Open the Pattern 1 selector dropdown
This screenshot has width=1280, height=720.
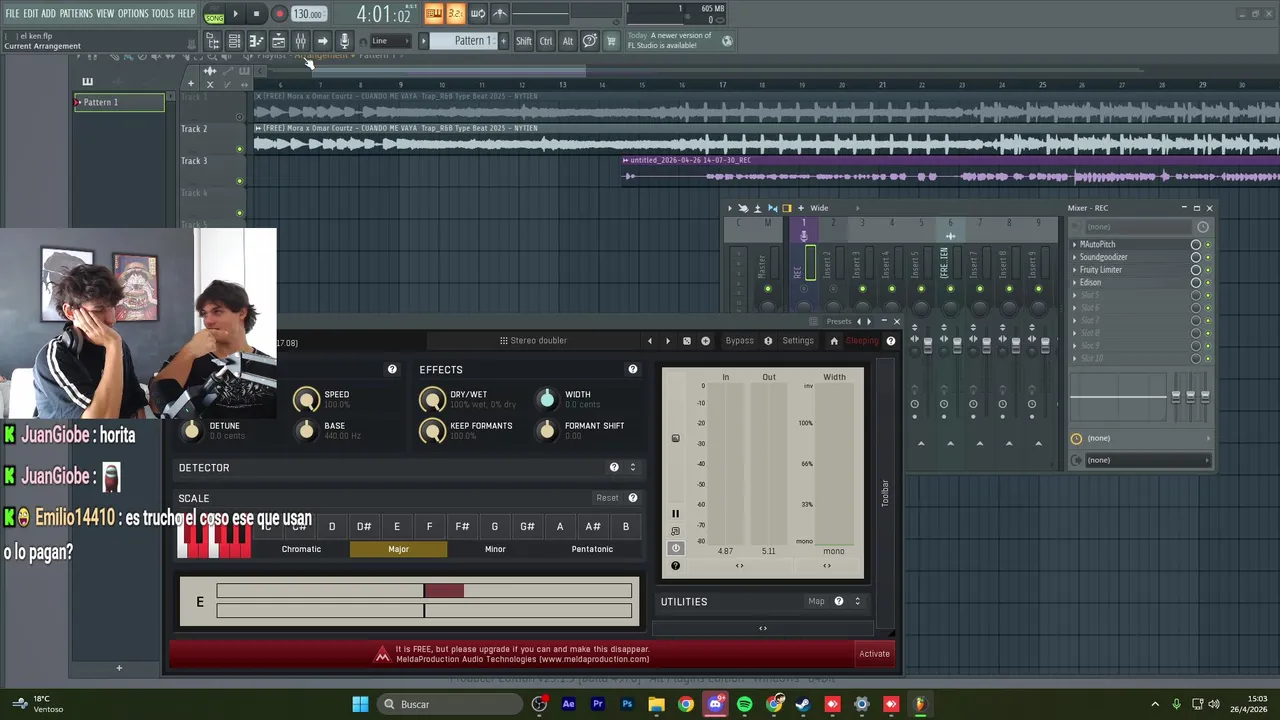click(x=465, y=41)
